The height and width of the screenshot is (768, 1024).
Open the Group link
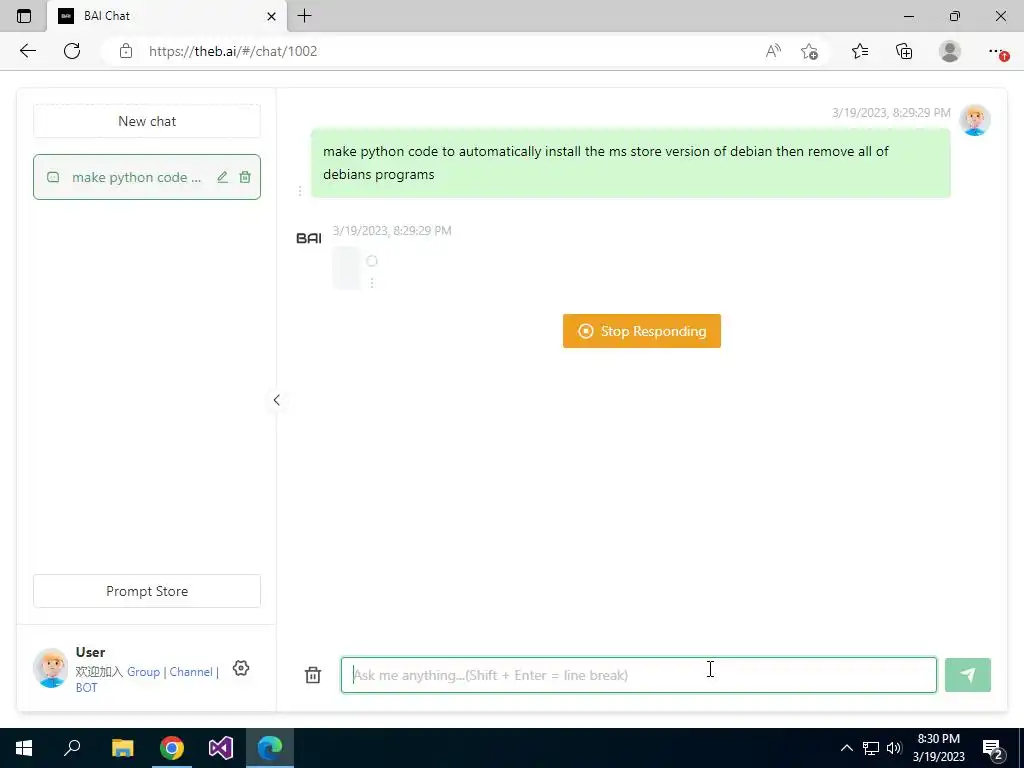pyautogui.click(x=144, y=671)
